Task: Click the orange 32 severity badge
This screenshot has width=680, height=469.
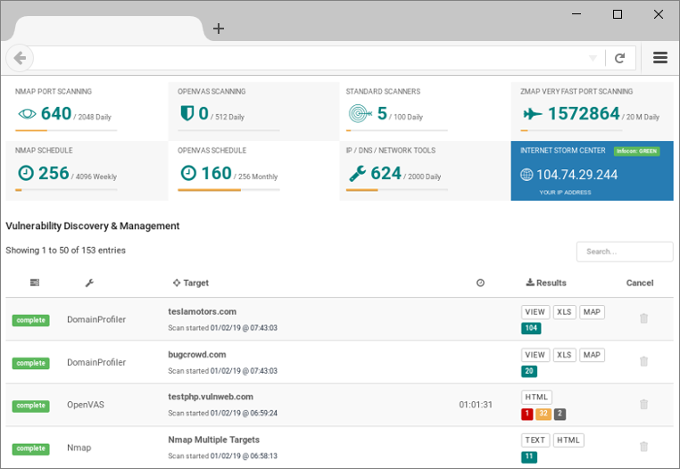Action: 543,414
